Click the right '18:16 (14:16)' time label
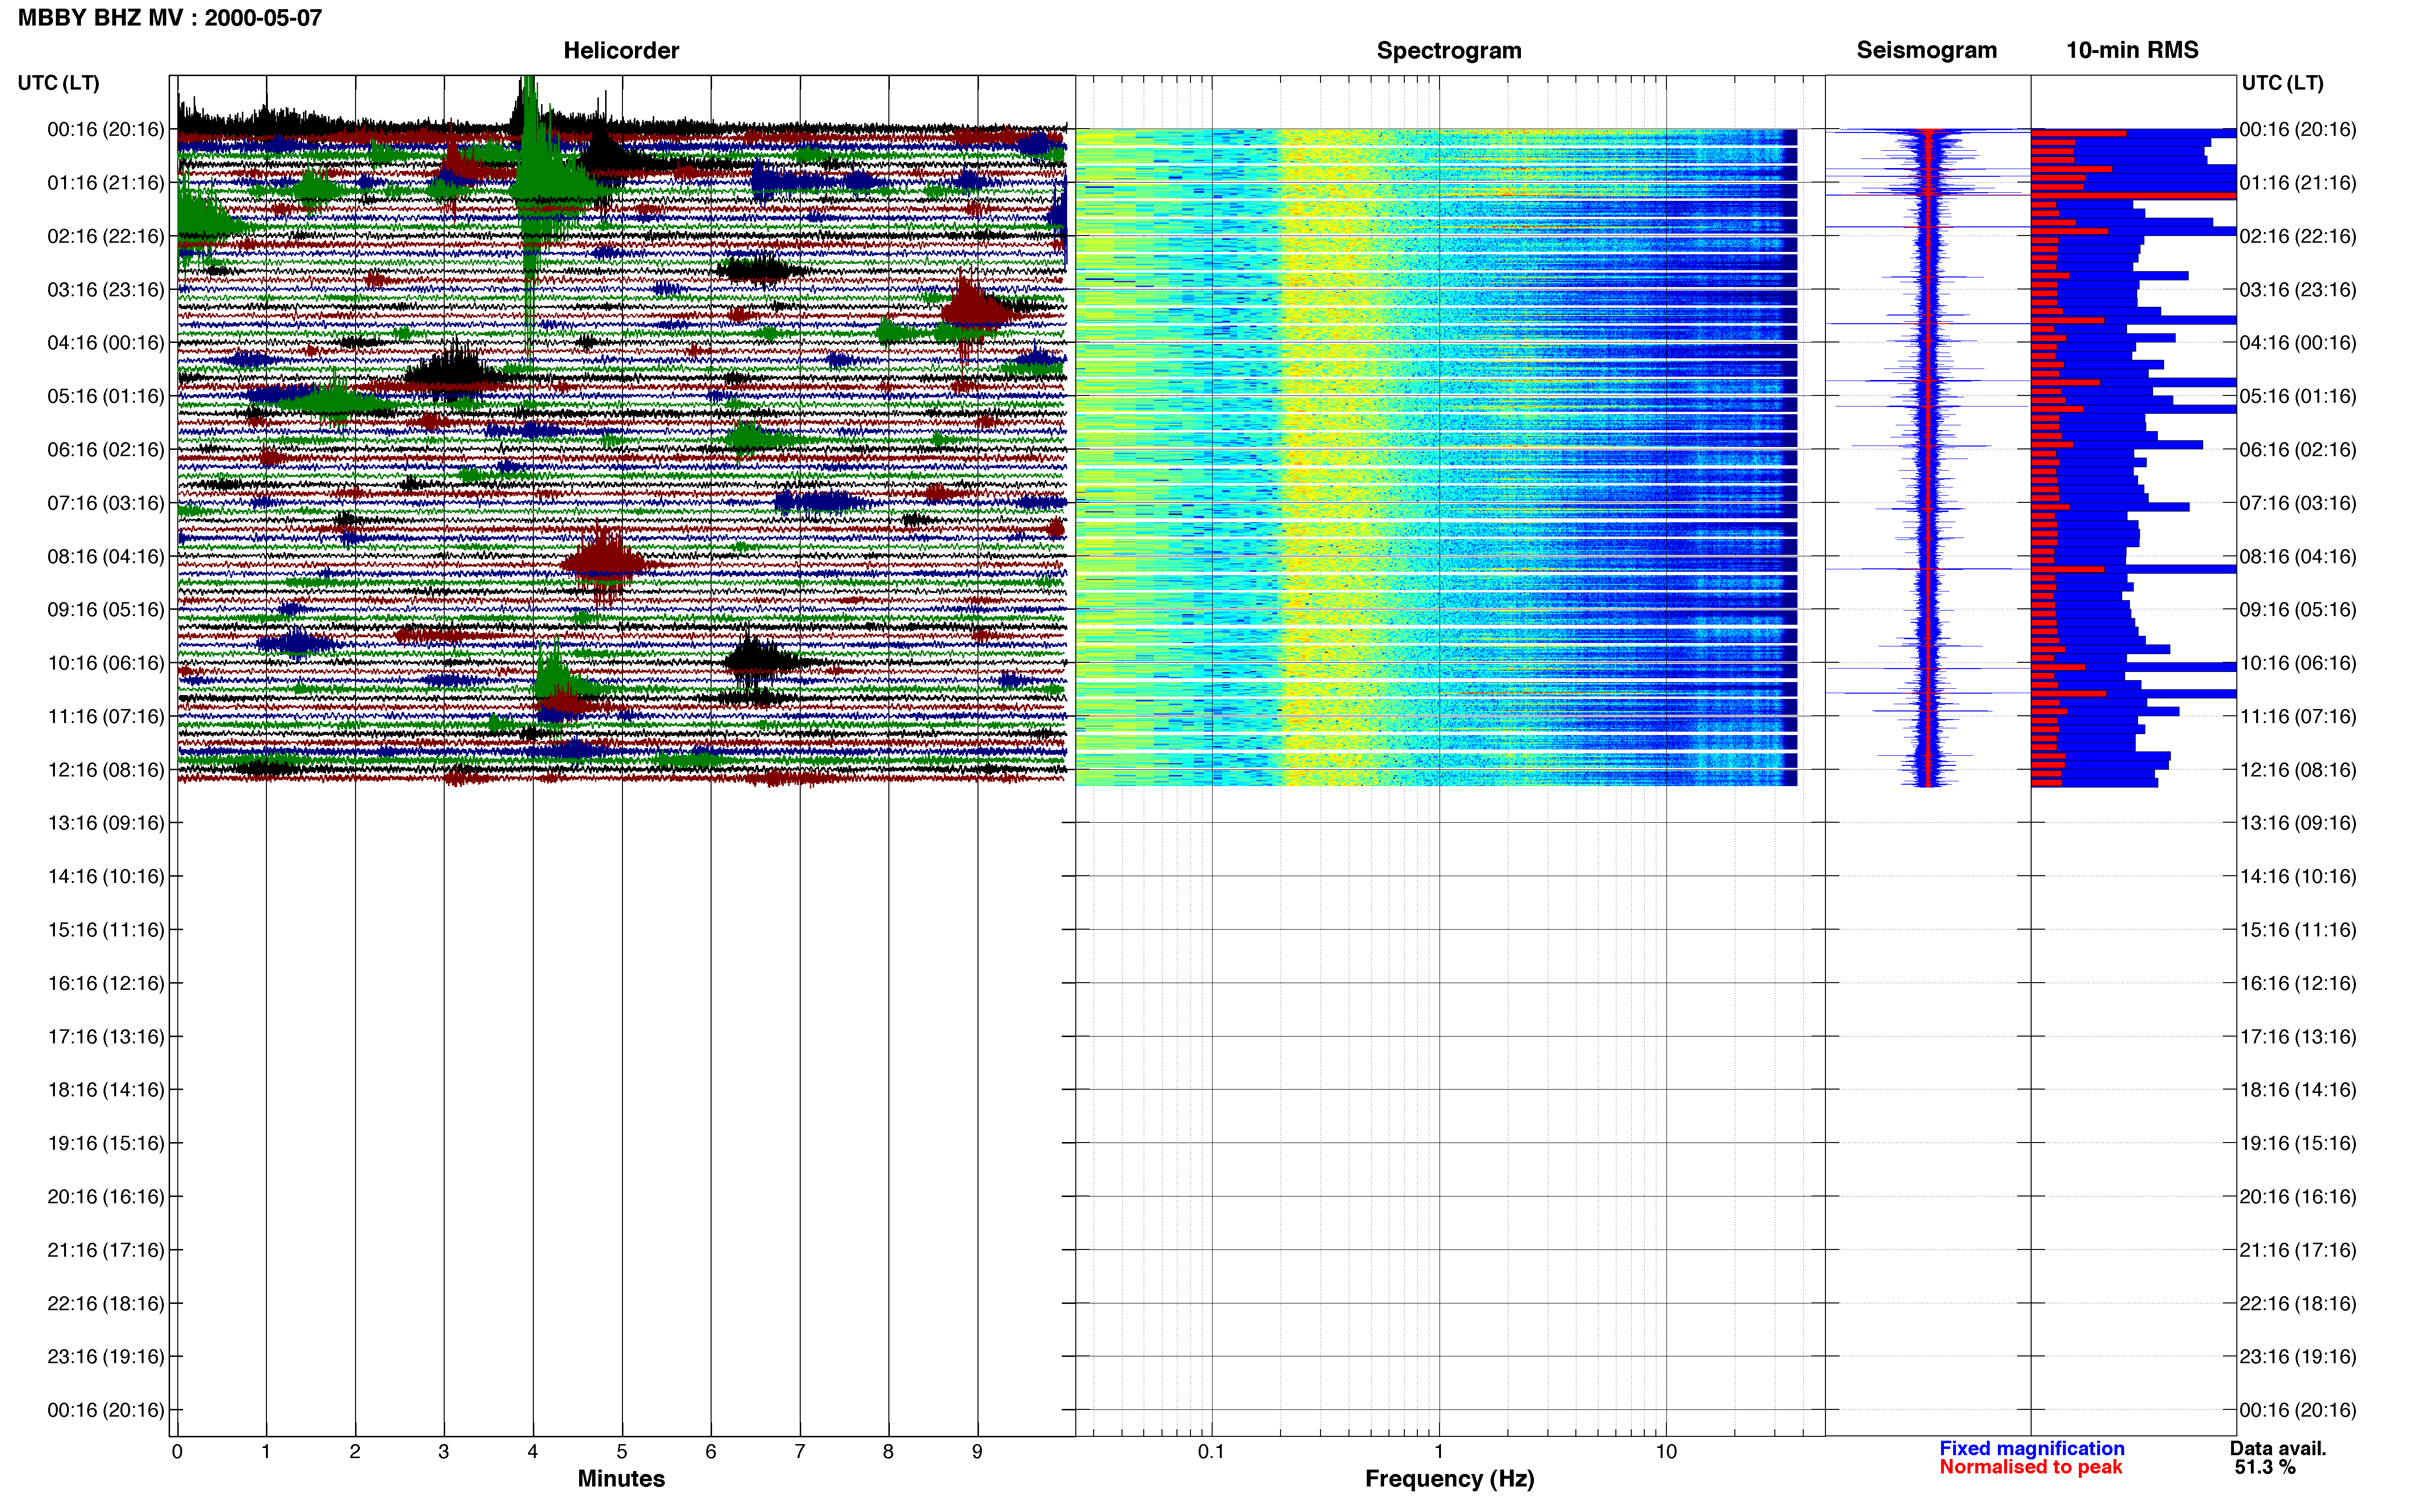The height and width of the screenshot is (1512, 2418). pyautogui.click(x=2298, y=1090)
